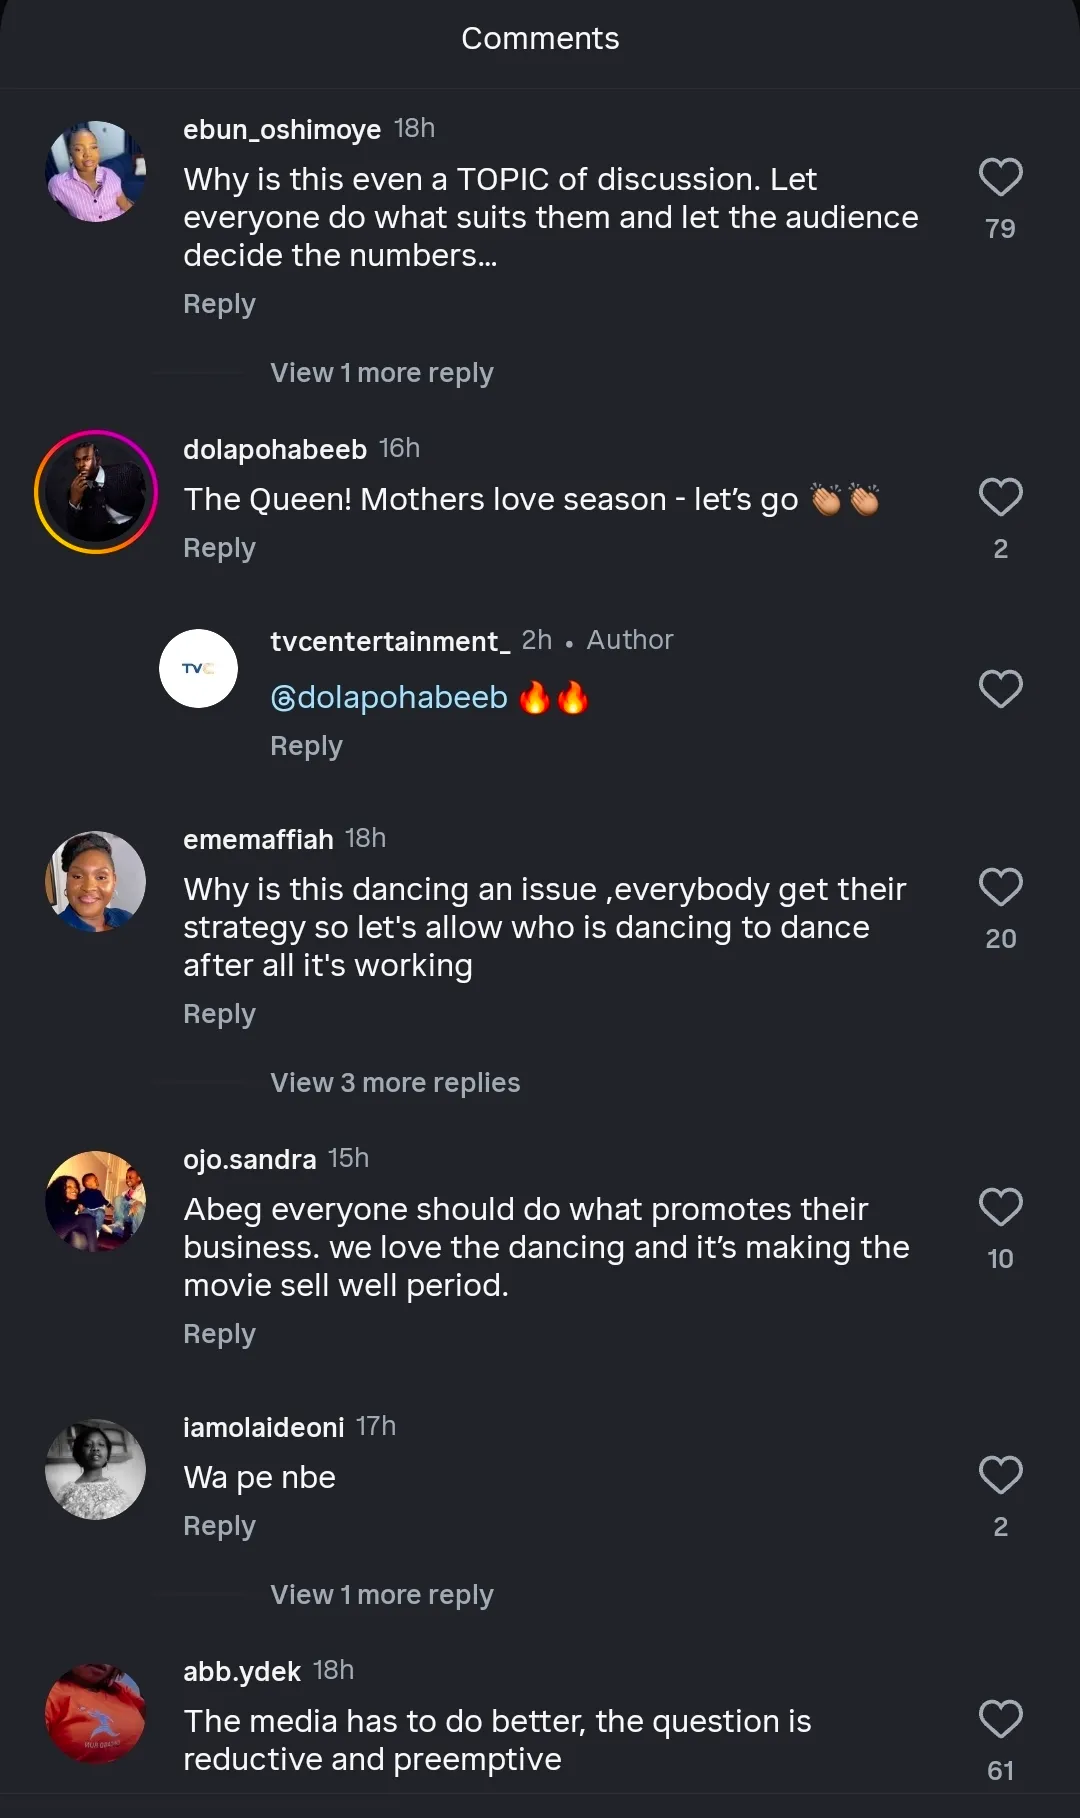Like abb.ydek's media comment
The width and height of the screenshot is (1080, 1818).
point(1000,1720)
